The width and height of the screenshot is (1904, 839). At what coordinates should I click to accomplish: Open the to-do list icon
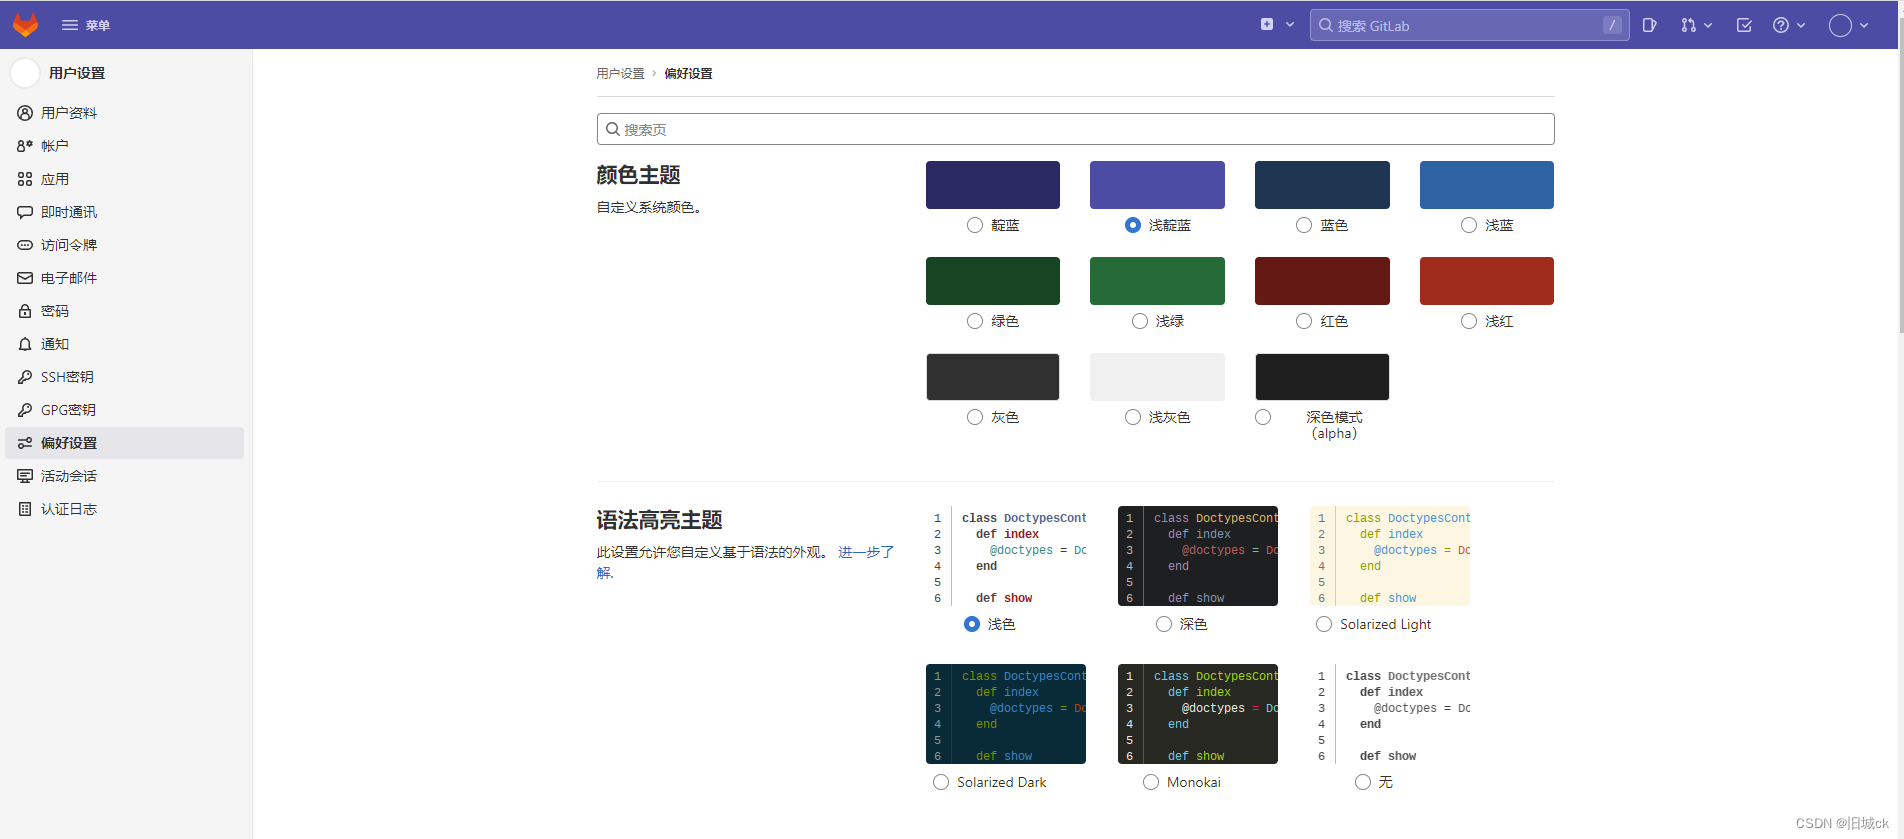click(x=1744, y=25)
